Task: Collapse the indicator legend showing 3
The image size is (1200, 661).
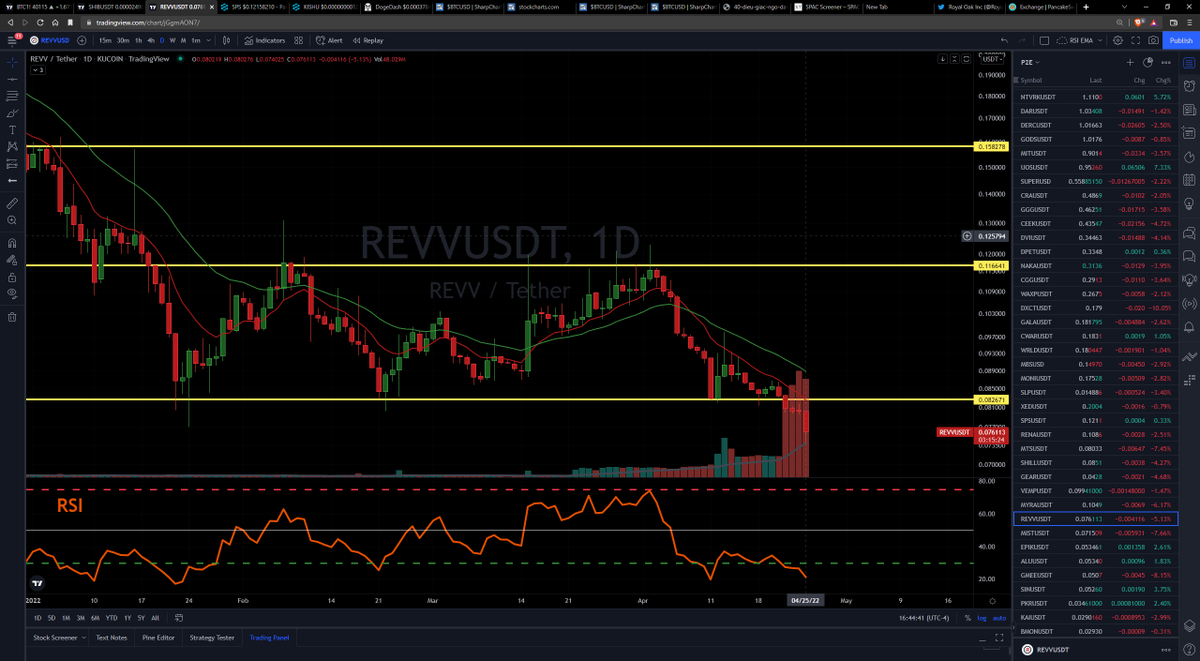Action: coord(36,70)
